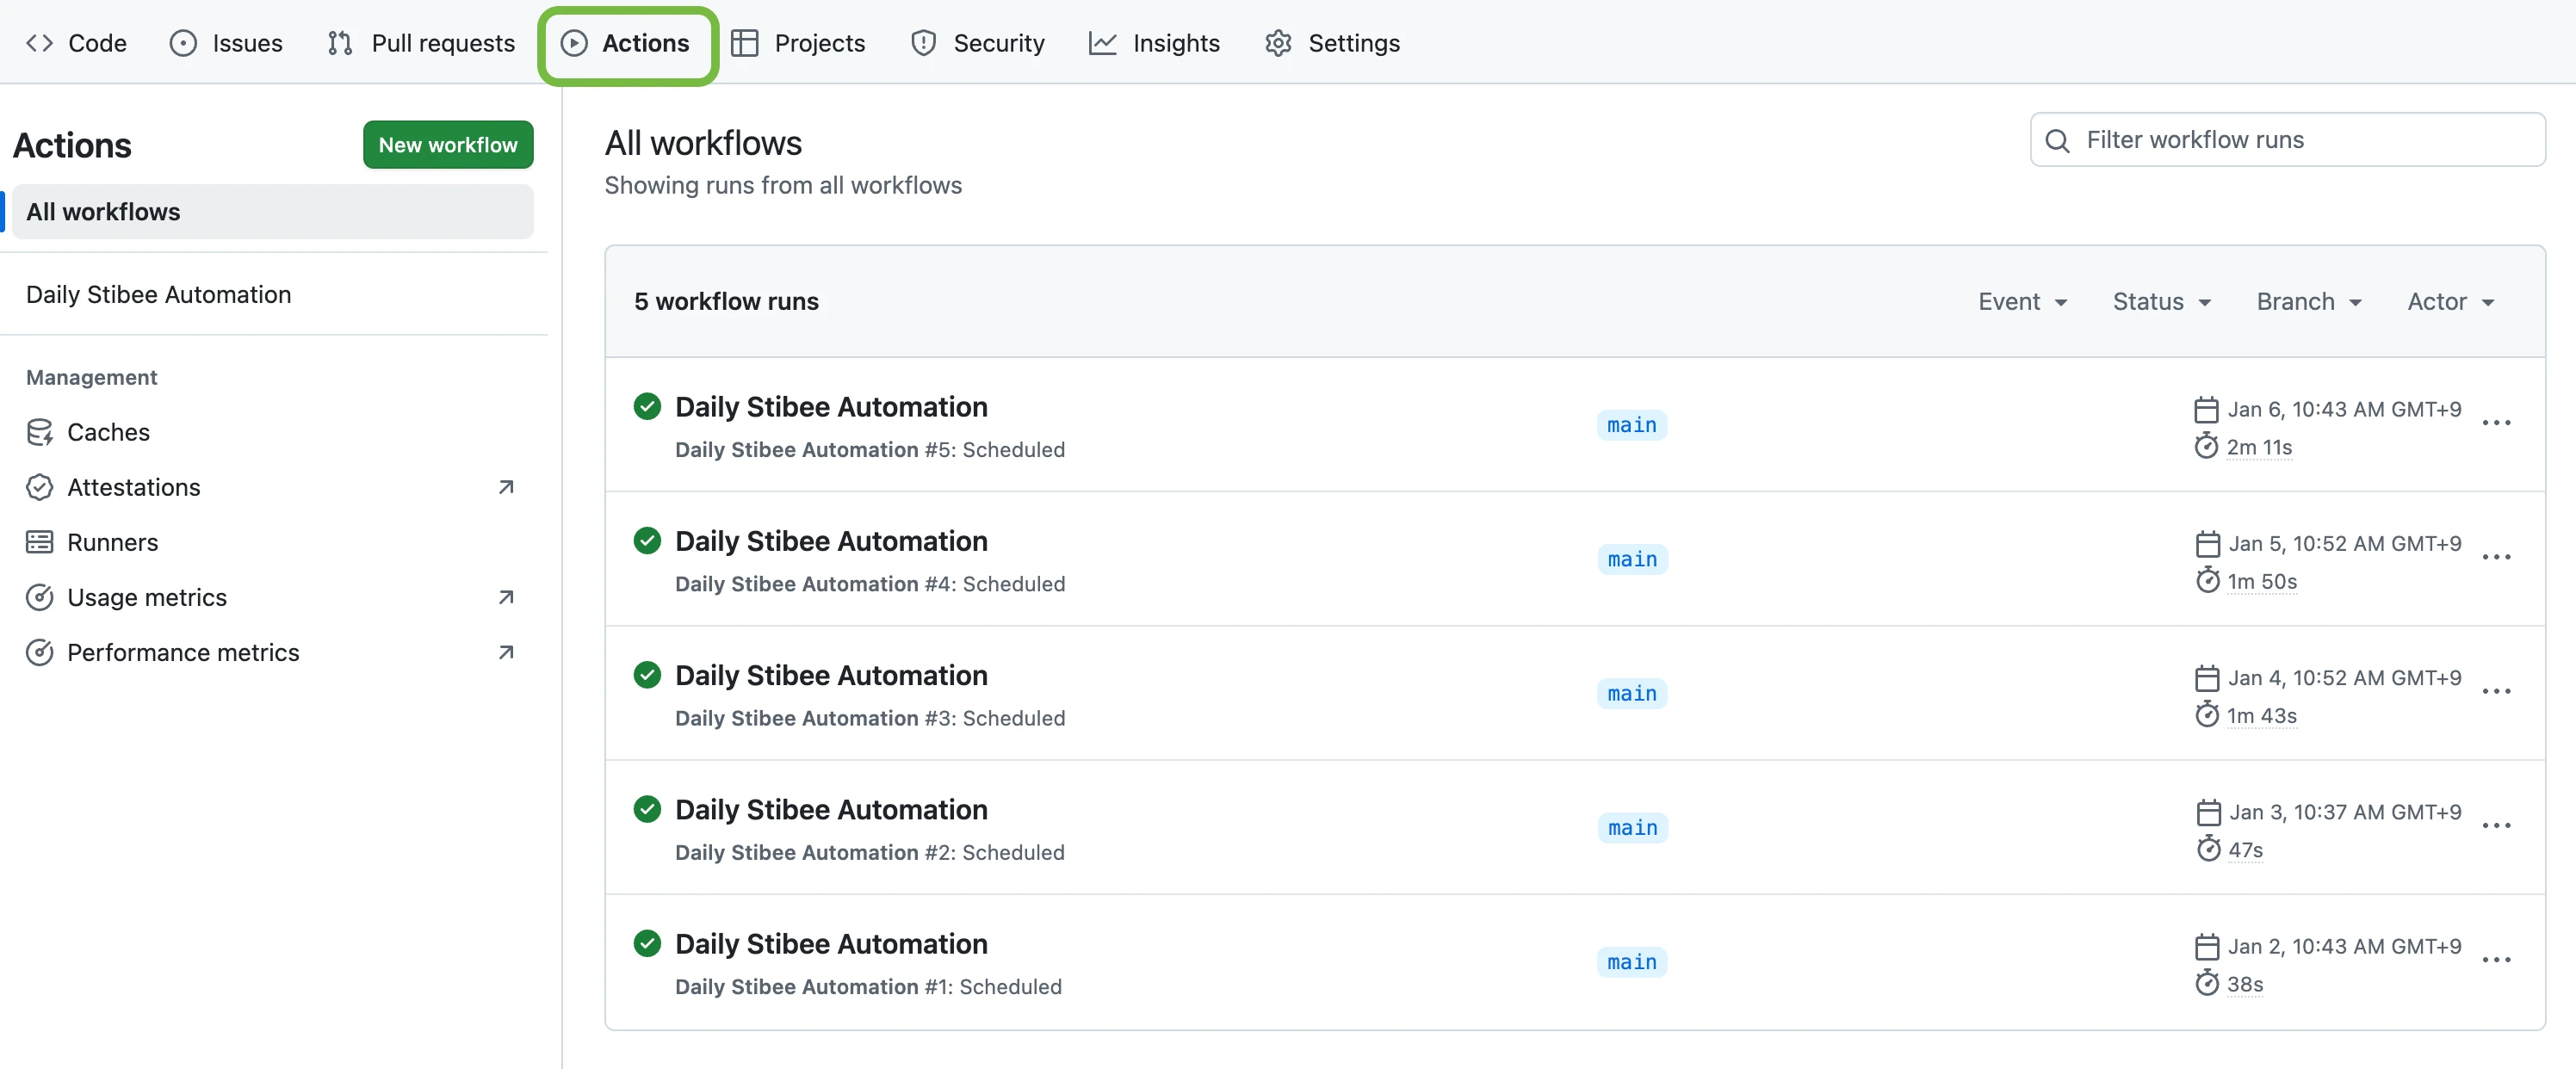Open three-dot menu for run #1
The height and width of the screenshot is (1069, 2576).
click(x=2496, y=960)
